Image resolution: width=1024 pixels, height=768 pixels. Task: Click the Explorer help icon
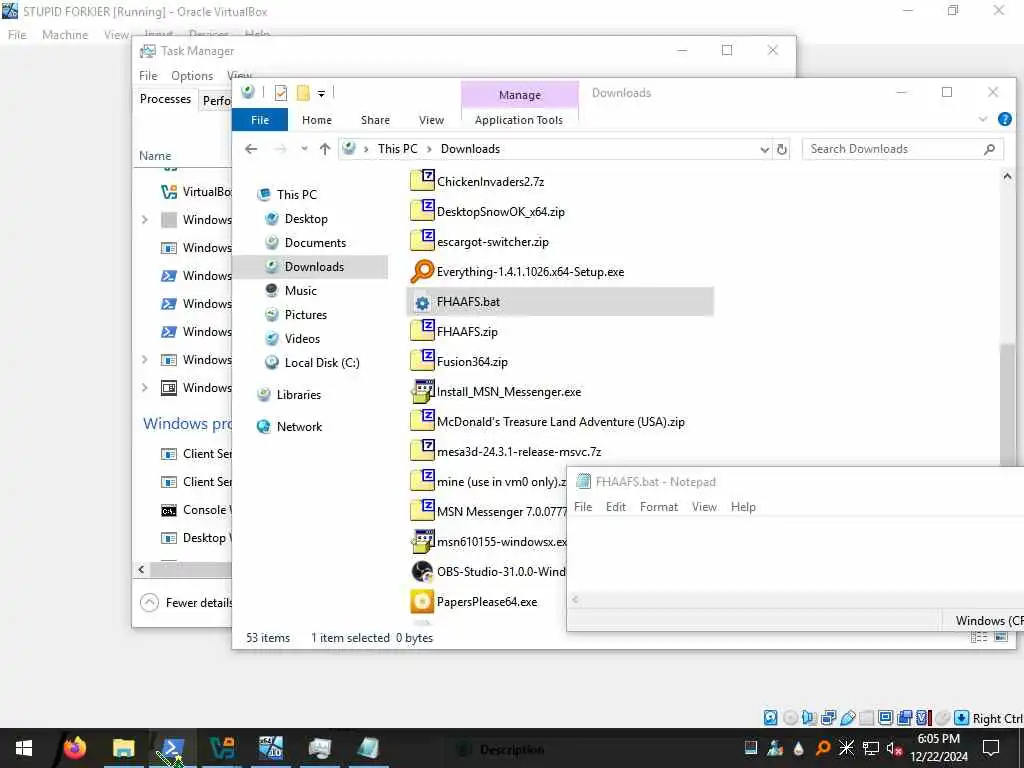point(1005,120)
